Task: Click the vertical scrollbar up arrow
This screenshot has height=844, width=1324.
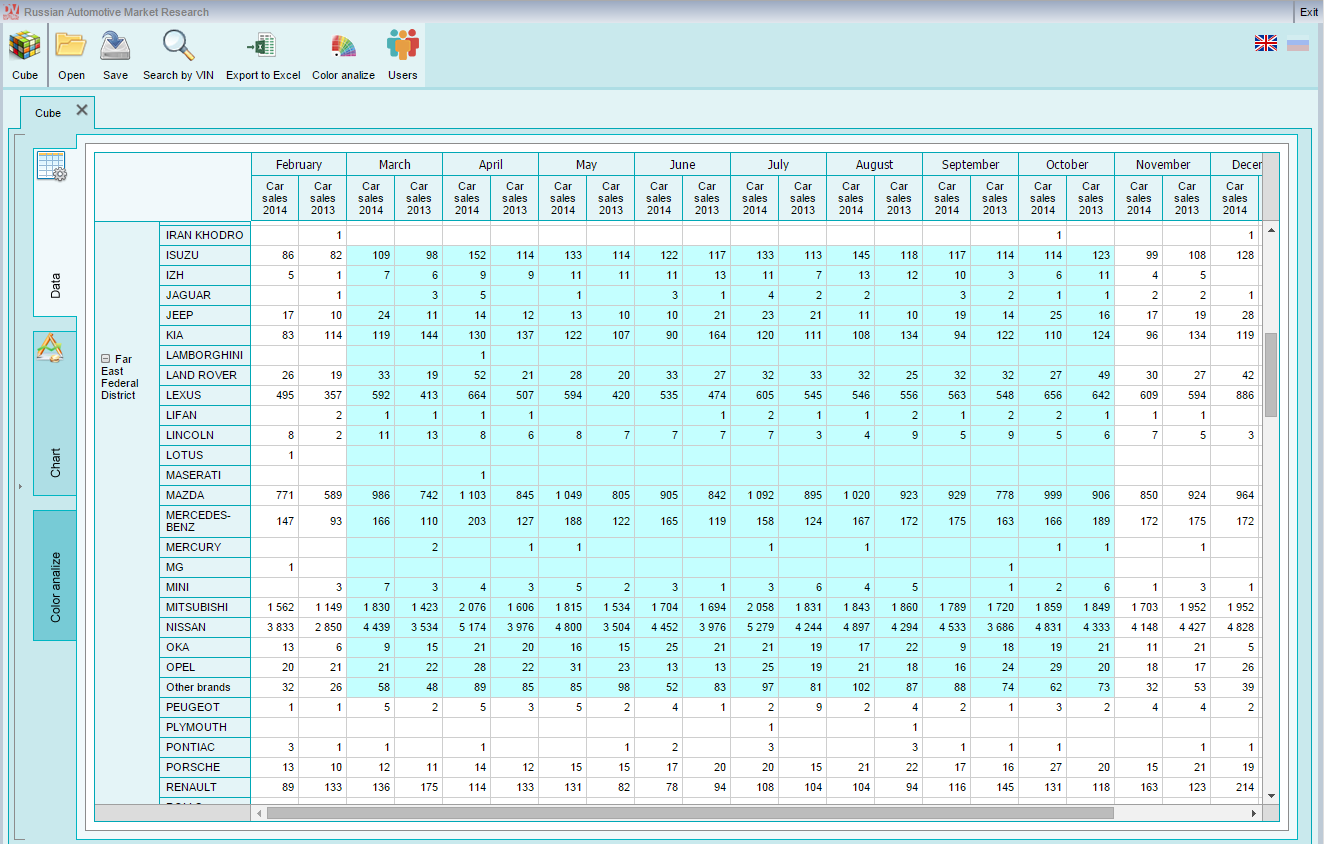Action: pos(1271,230)
